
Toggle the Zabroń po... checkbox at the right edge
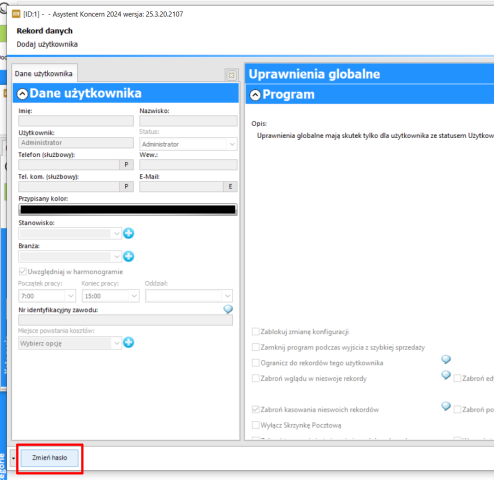(x=457, y=409)
